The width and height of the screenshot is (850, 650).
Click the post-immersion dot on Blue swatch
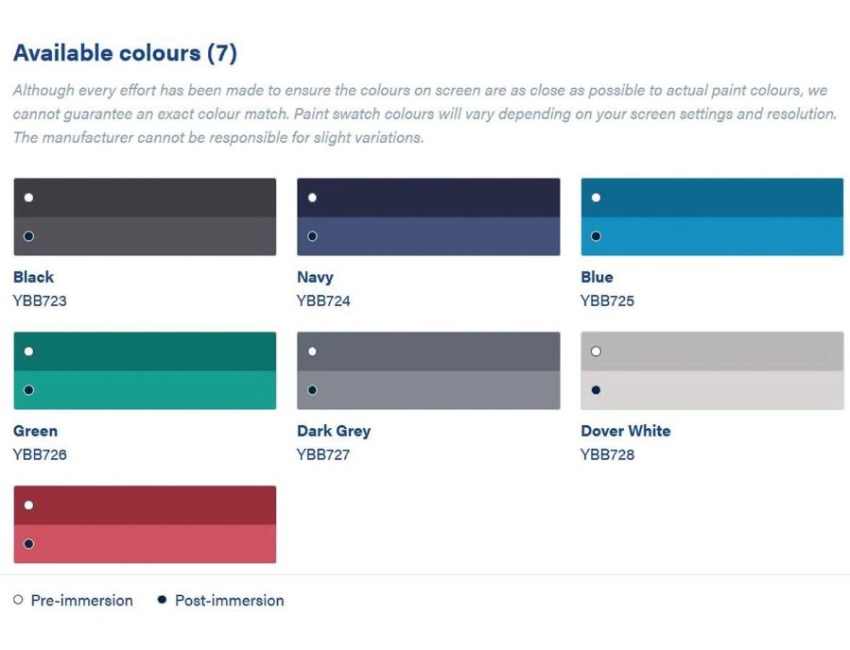[596, 236]
